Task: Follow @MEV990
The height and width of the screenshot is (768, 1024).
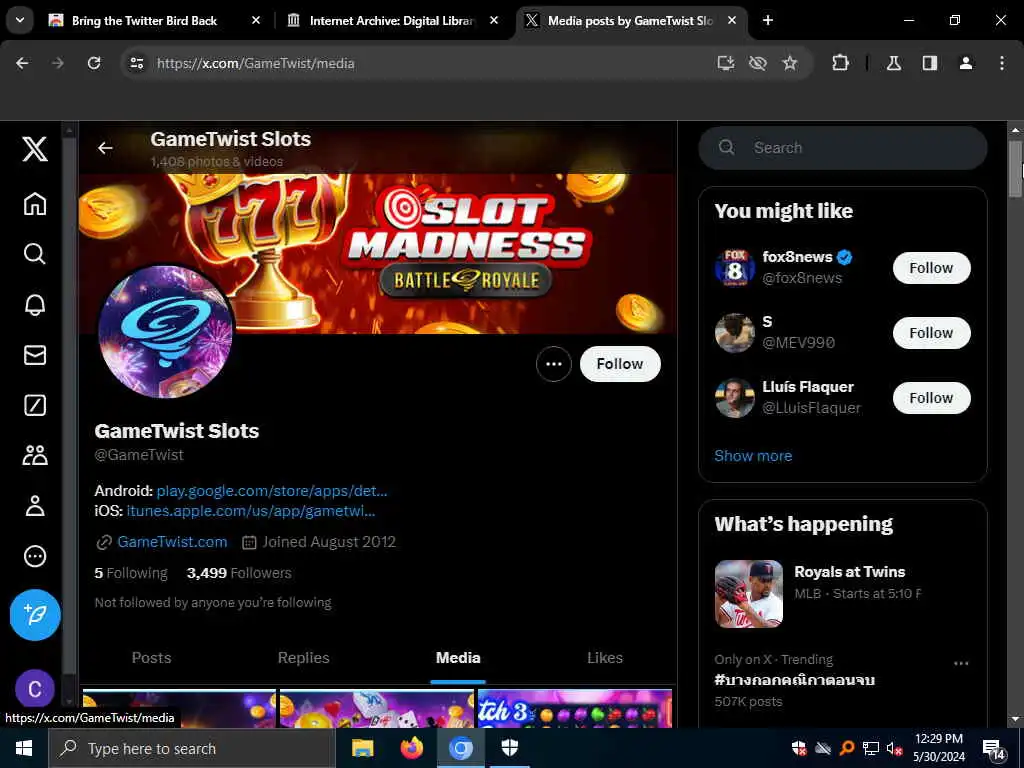Action: click(x=931, y=333)
